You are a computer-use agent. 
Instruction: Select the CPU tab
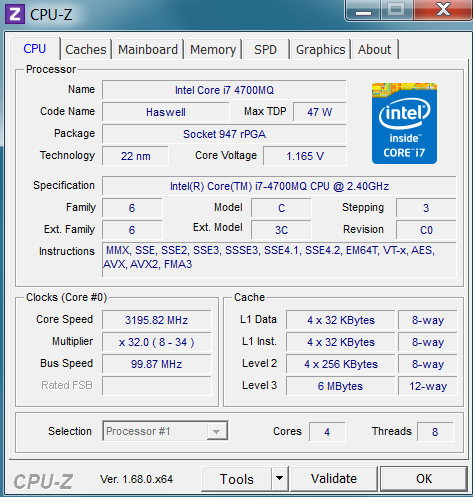pyautogui.click(x=35, y=49)
